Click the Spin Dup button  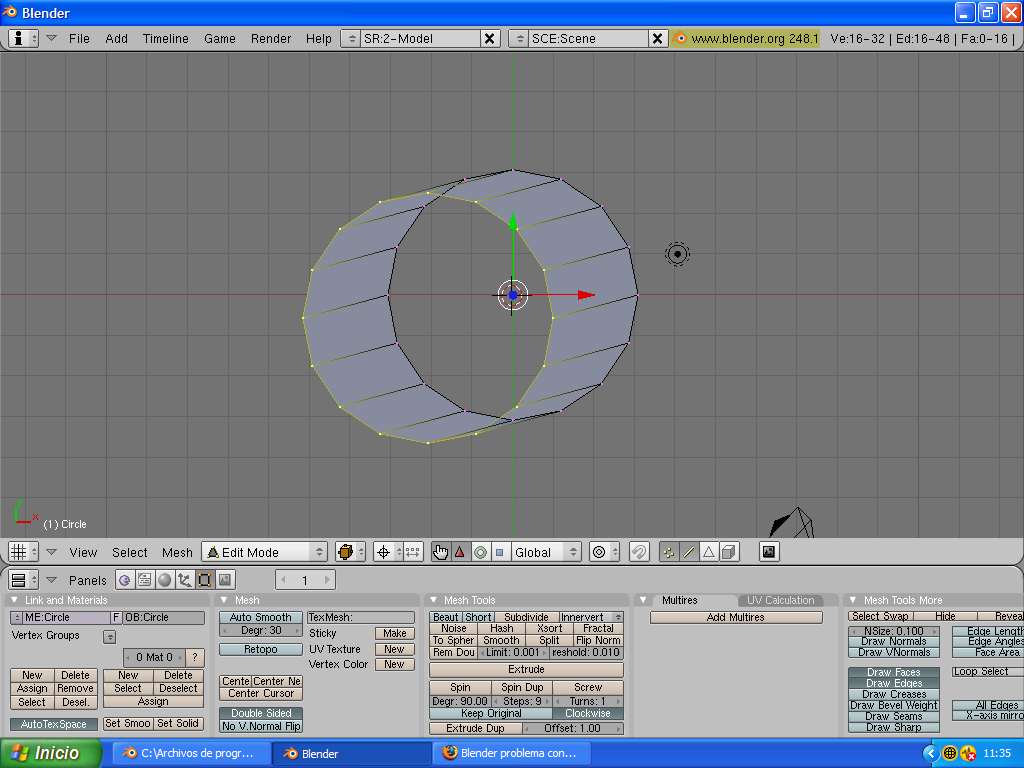[x=522, y=688]
